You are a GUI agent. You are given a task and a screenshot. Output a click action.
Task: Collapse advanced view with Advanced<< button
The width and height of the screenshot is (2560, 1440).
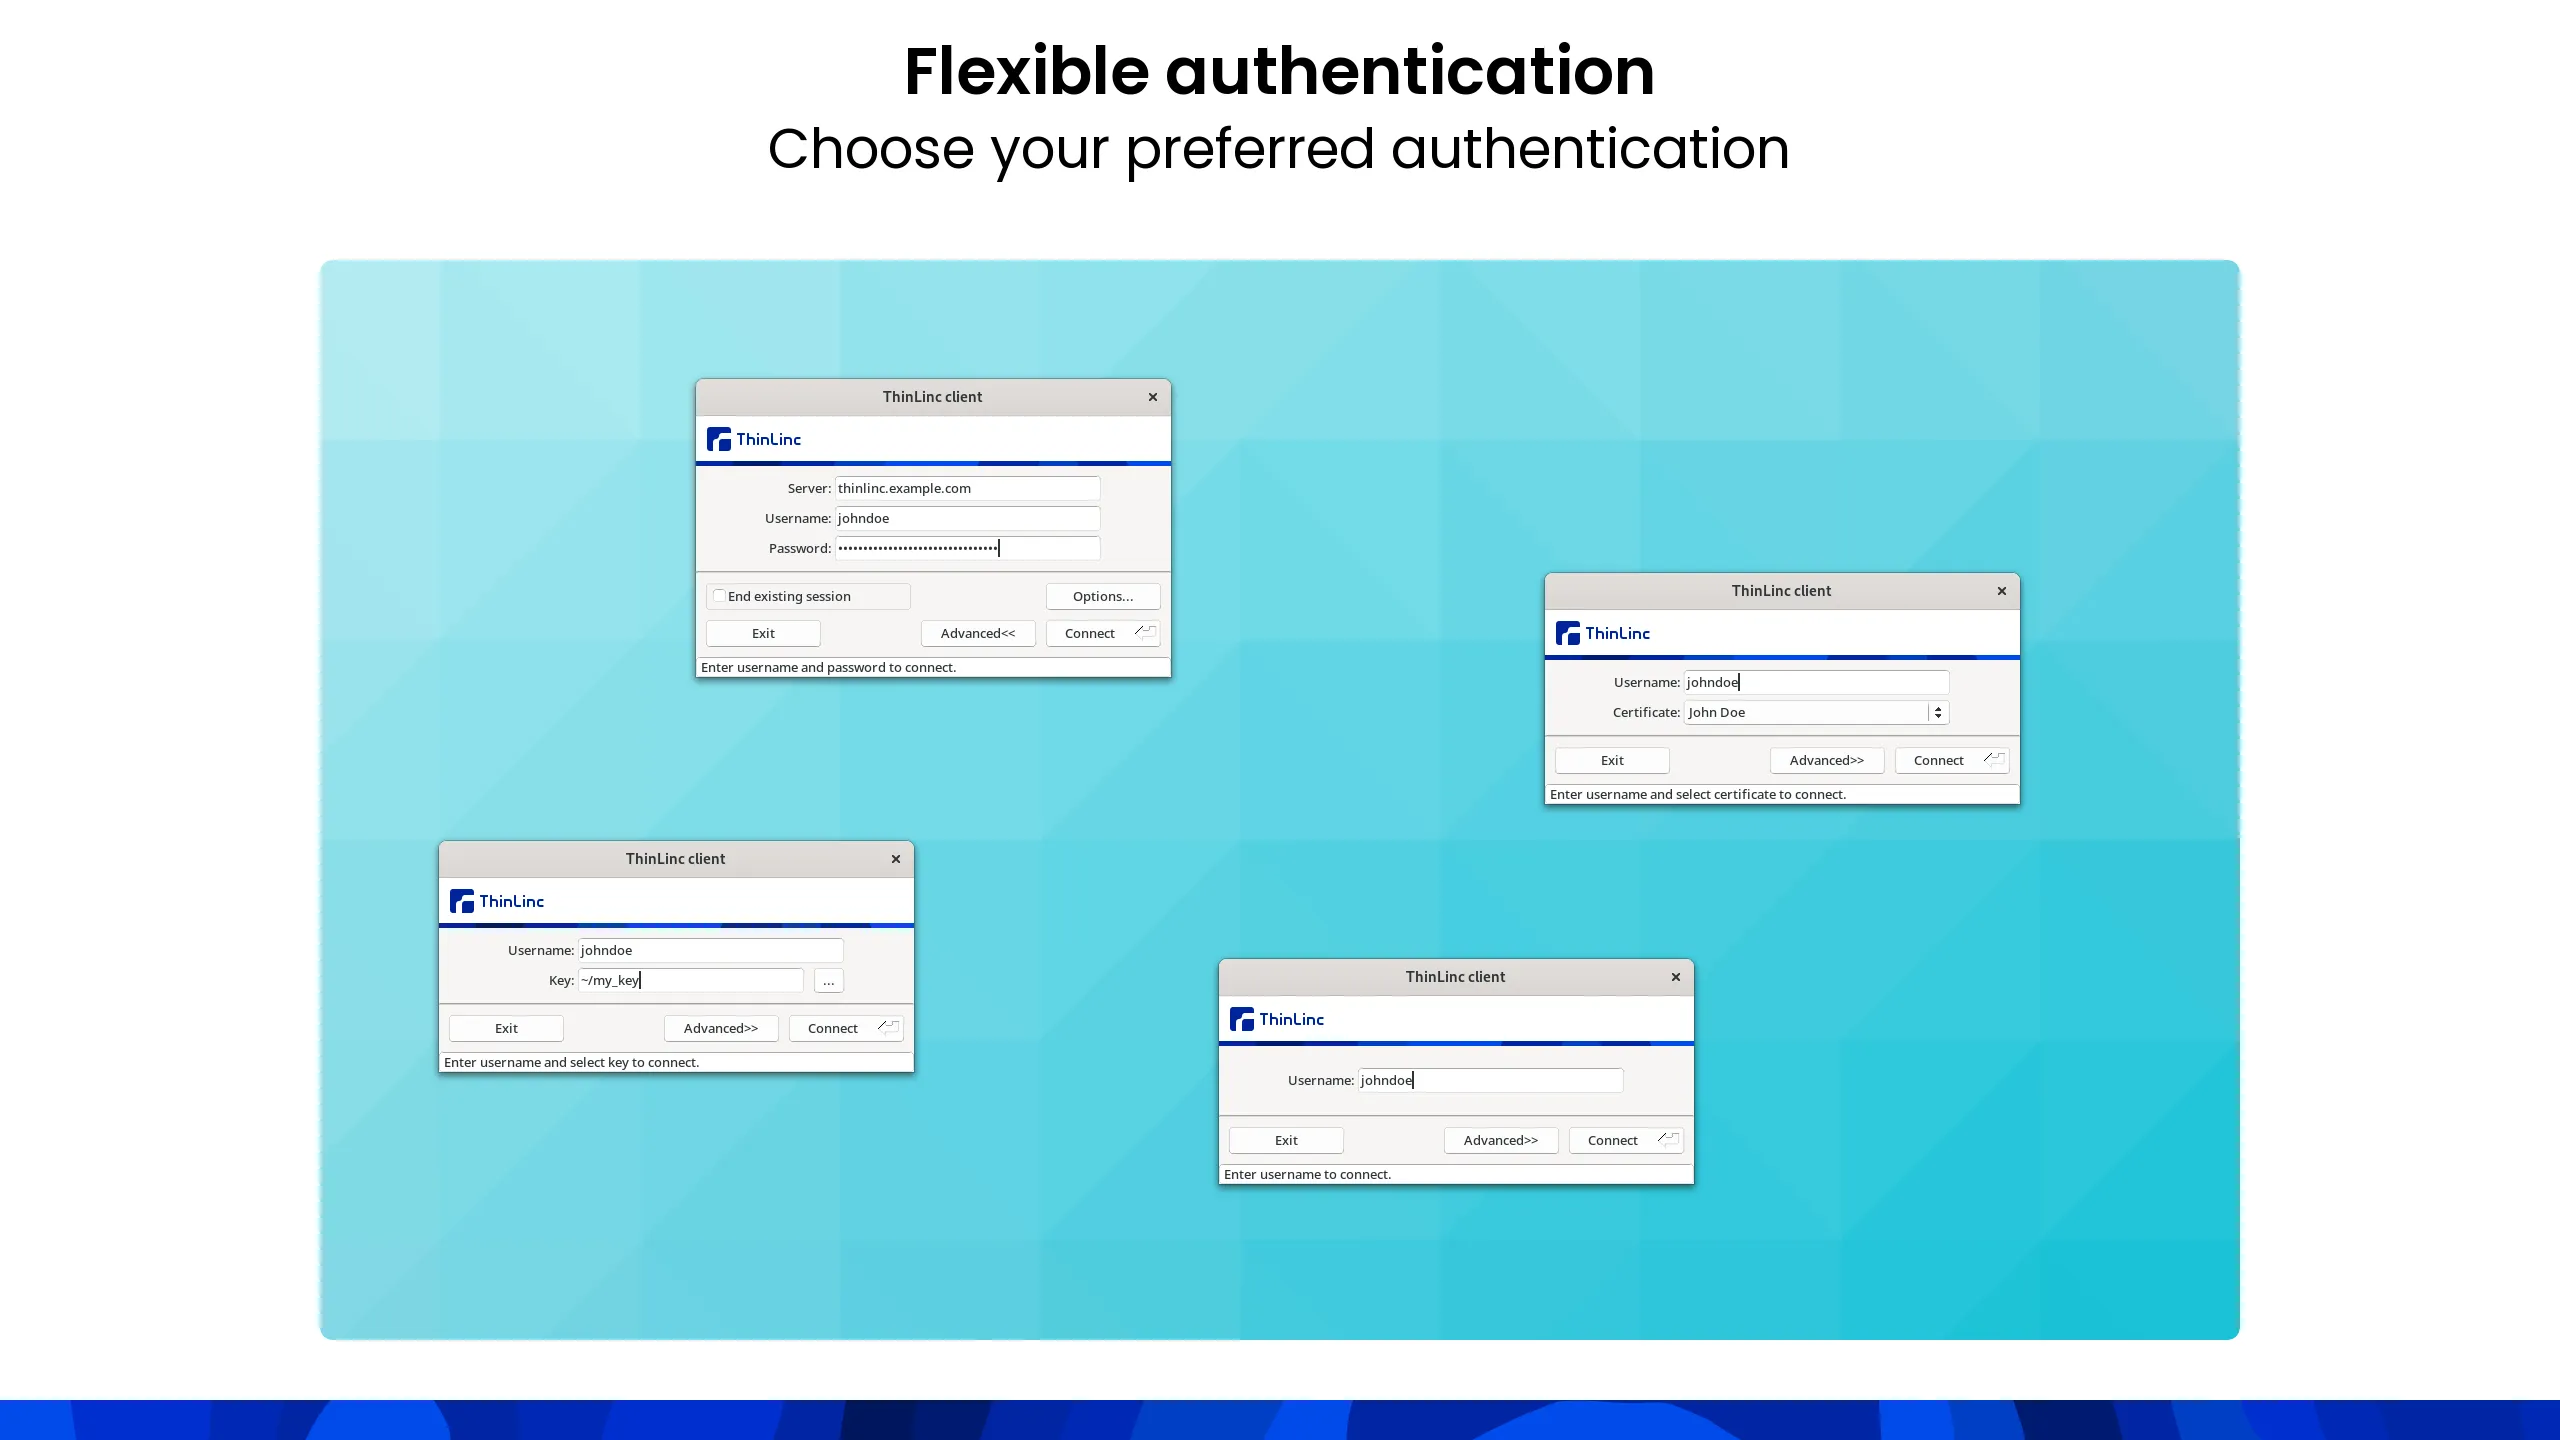click(x=977, y=633)
